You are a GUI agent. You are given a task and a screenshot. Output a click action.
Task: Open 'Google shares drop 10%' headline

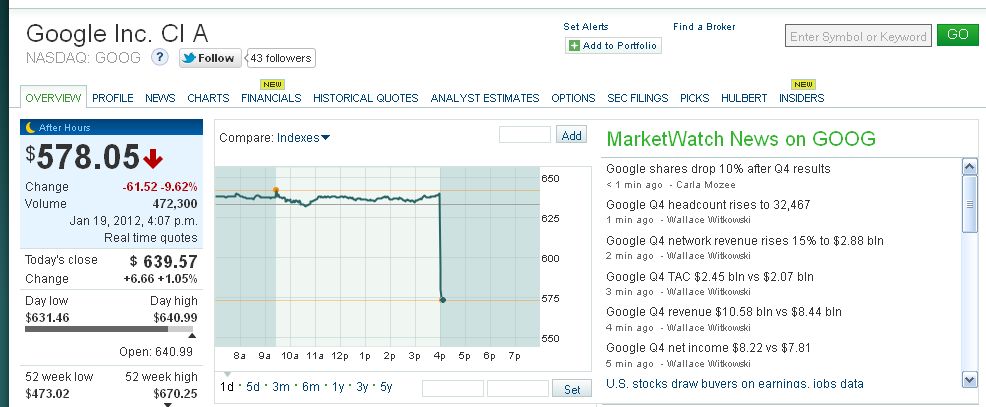718,169
